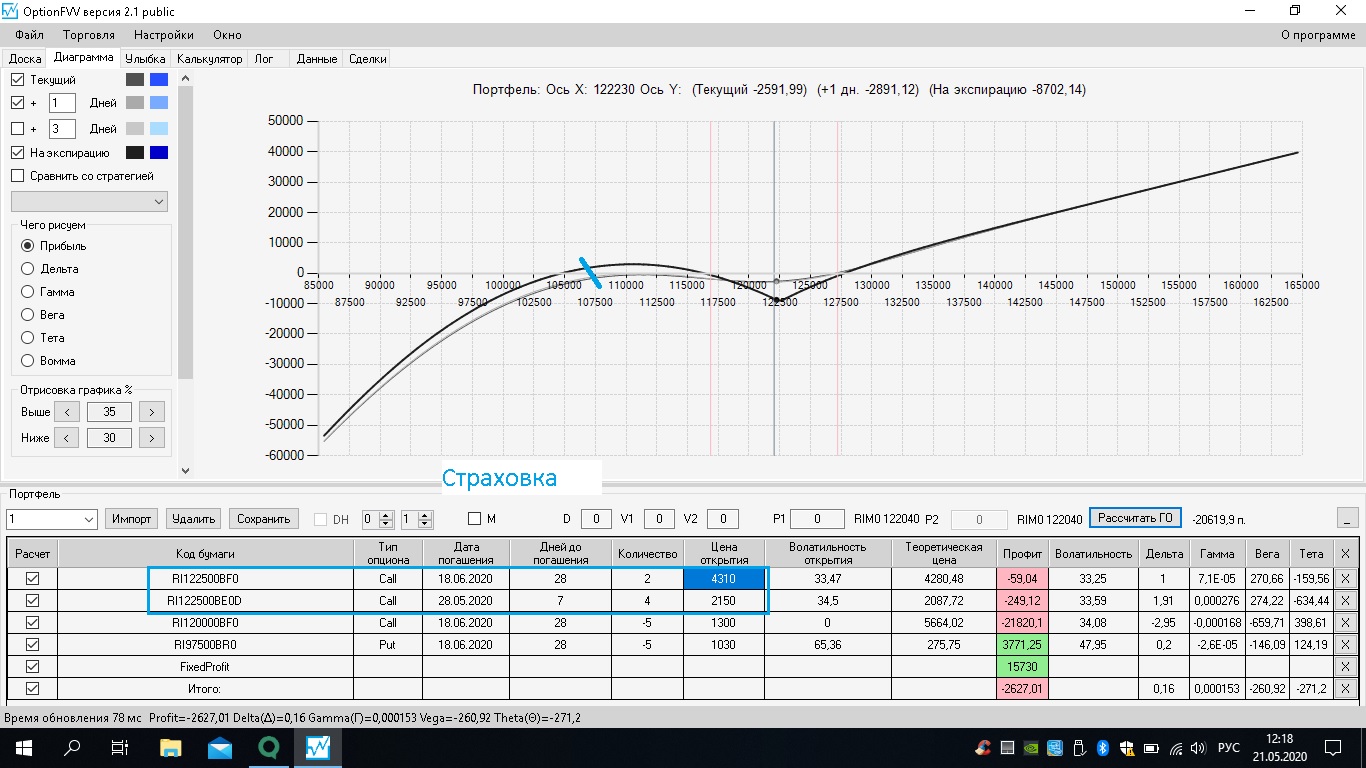Remove the RI122500BE0D row with its X button

point(1345,601)
